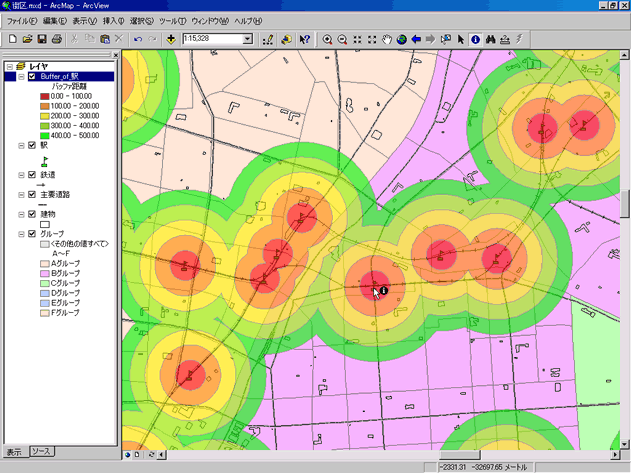The image size is (631, 473).
Task: Open the 表示(V) menu
Action: pos(85,21)
